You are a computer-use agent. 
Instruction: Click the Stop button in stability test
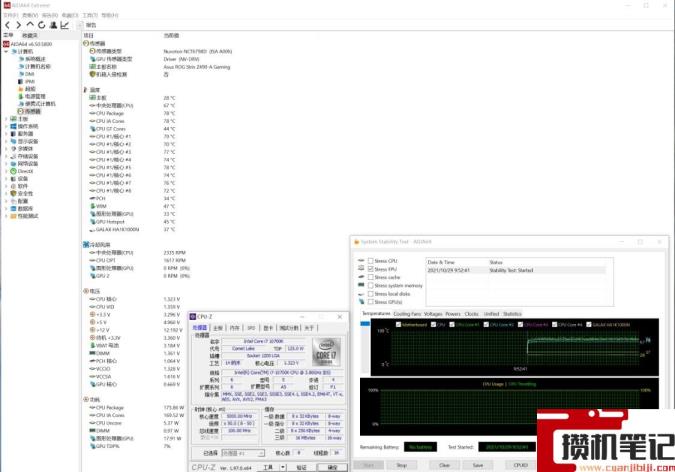pos(402,465)
